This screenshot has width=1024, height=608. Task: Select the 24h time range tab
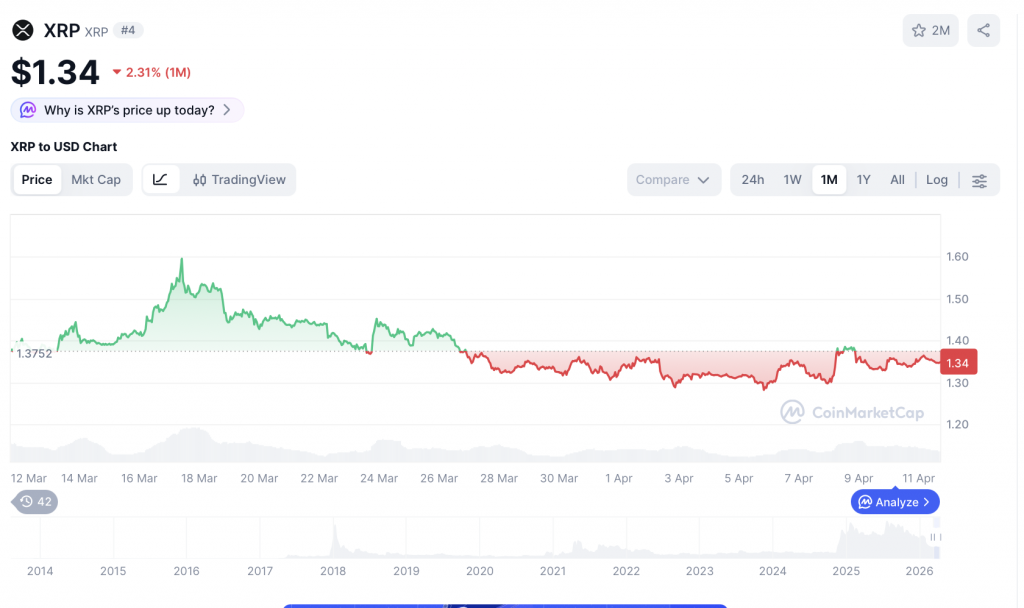(752, 180)
